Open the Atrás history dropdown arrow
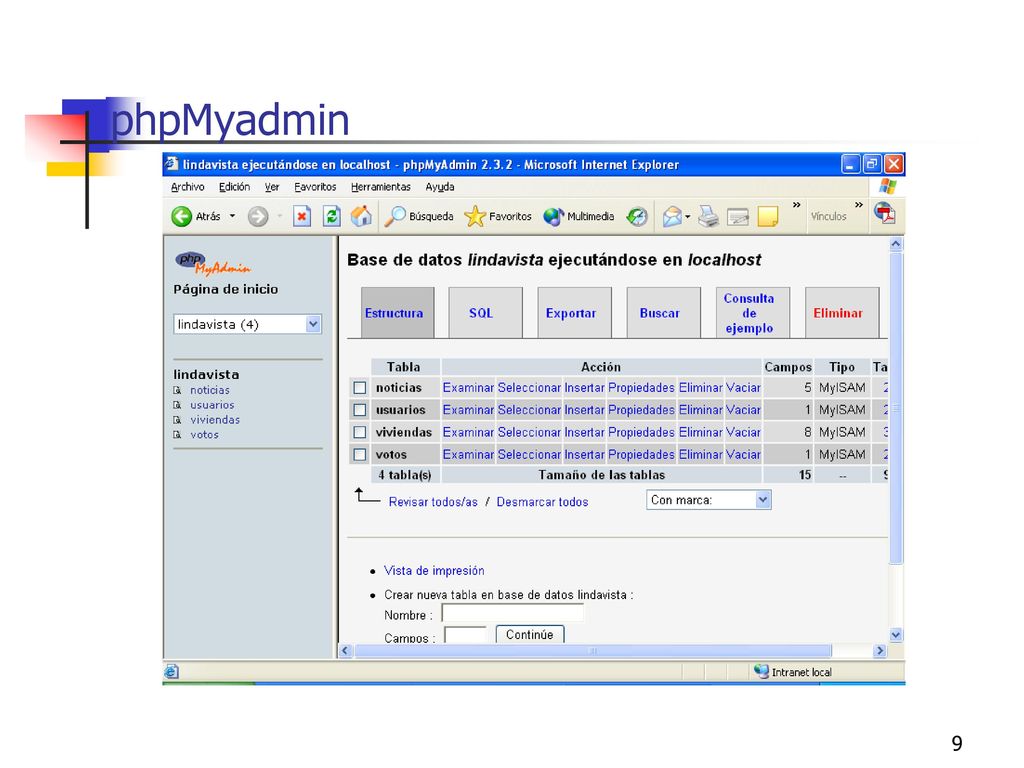 point(232,216)
